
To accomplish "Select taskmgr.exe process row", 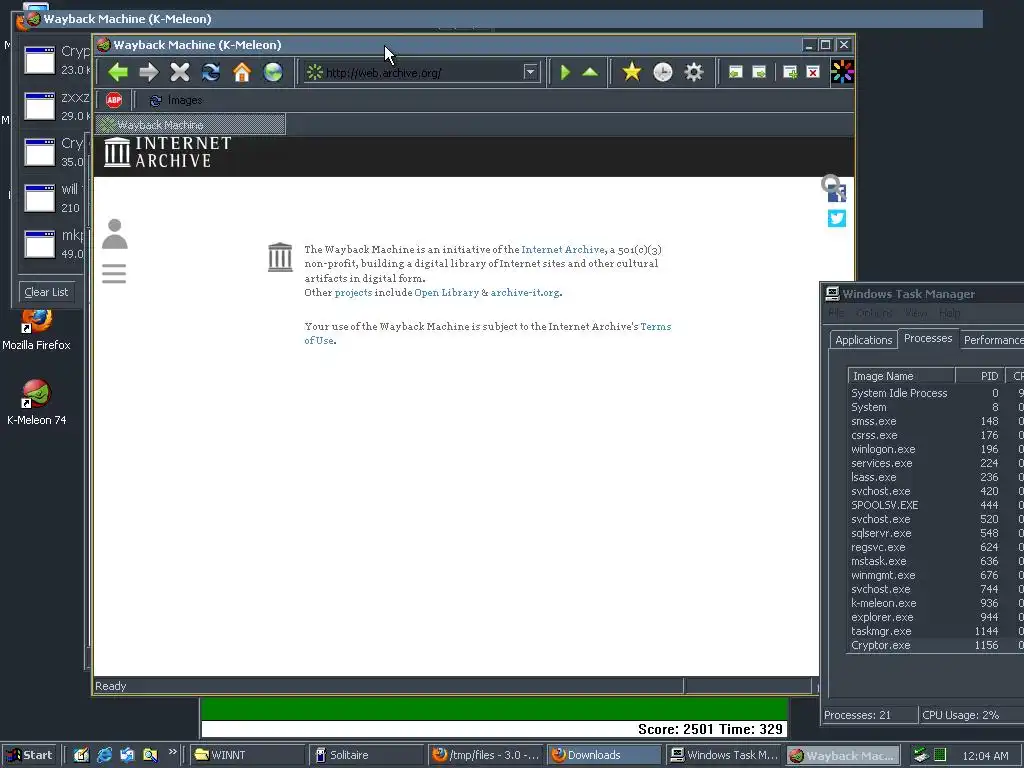I will [x=935, y=631].
